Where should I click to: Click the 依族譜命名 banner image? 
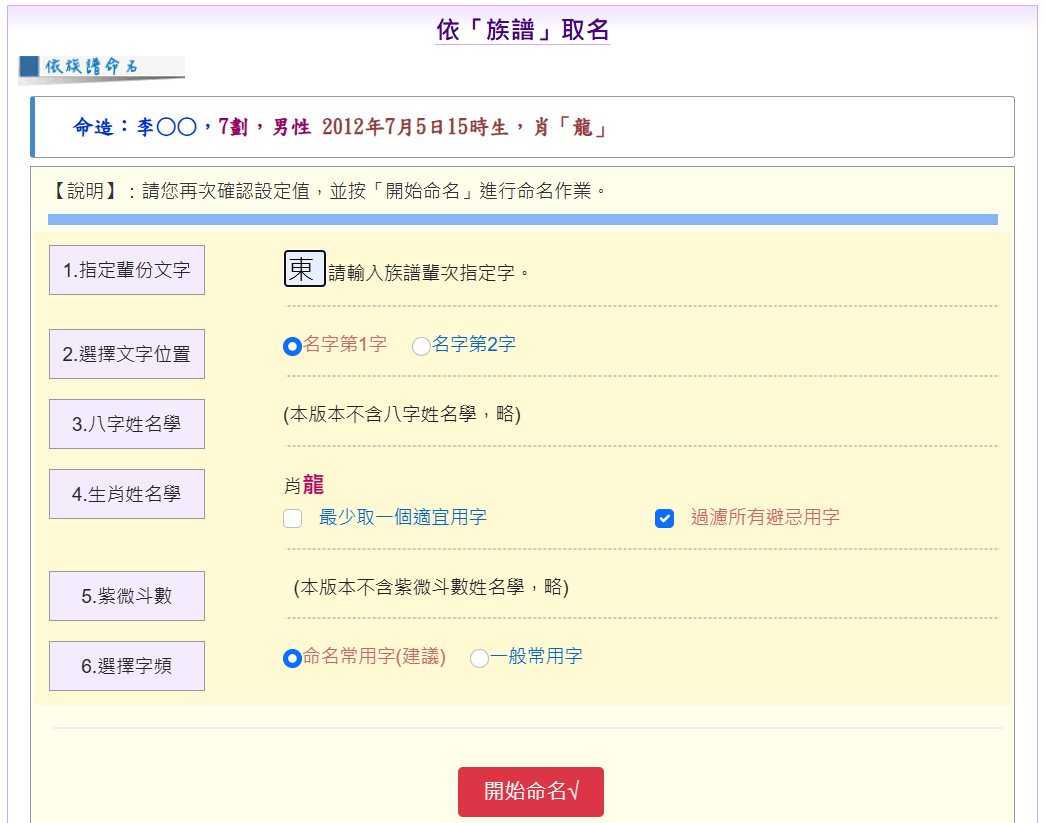(x=101, y=68)
